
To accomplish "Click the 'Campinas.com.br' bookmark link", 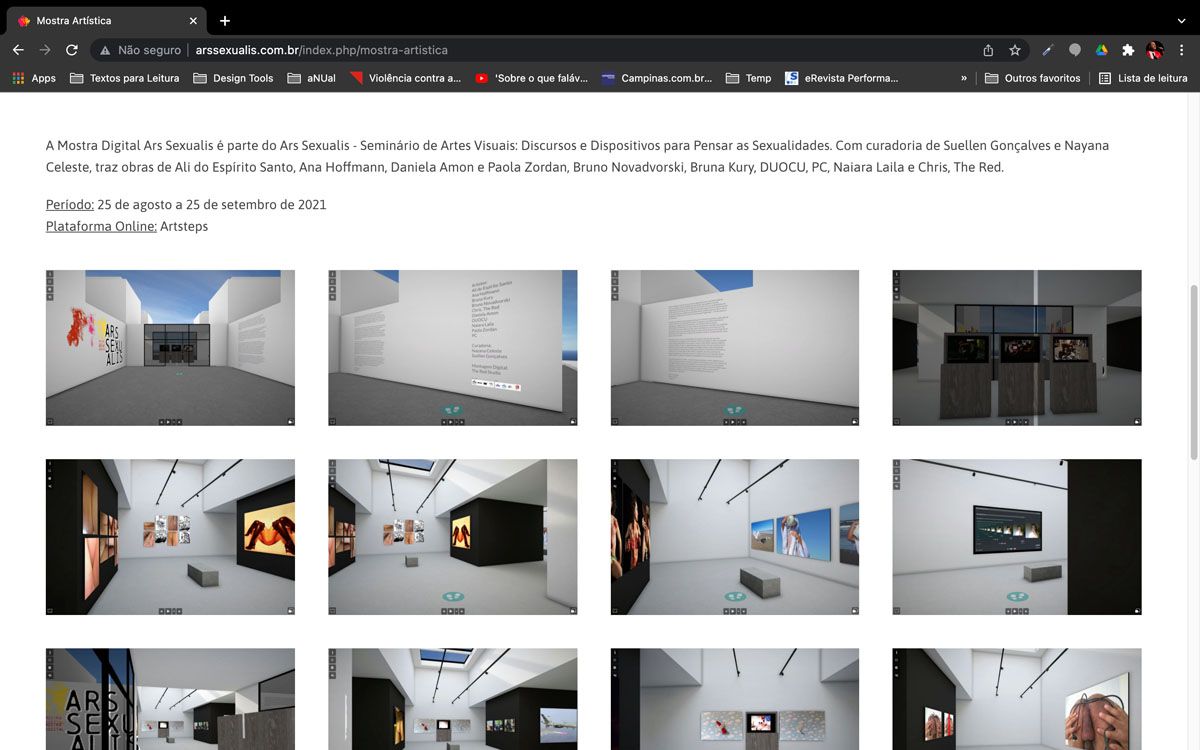I will 657,78.
